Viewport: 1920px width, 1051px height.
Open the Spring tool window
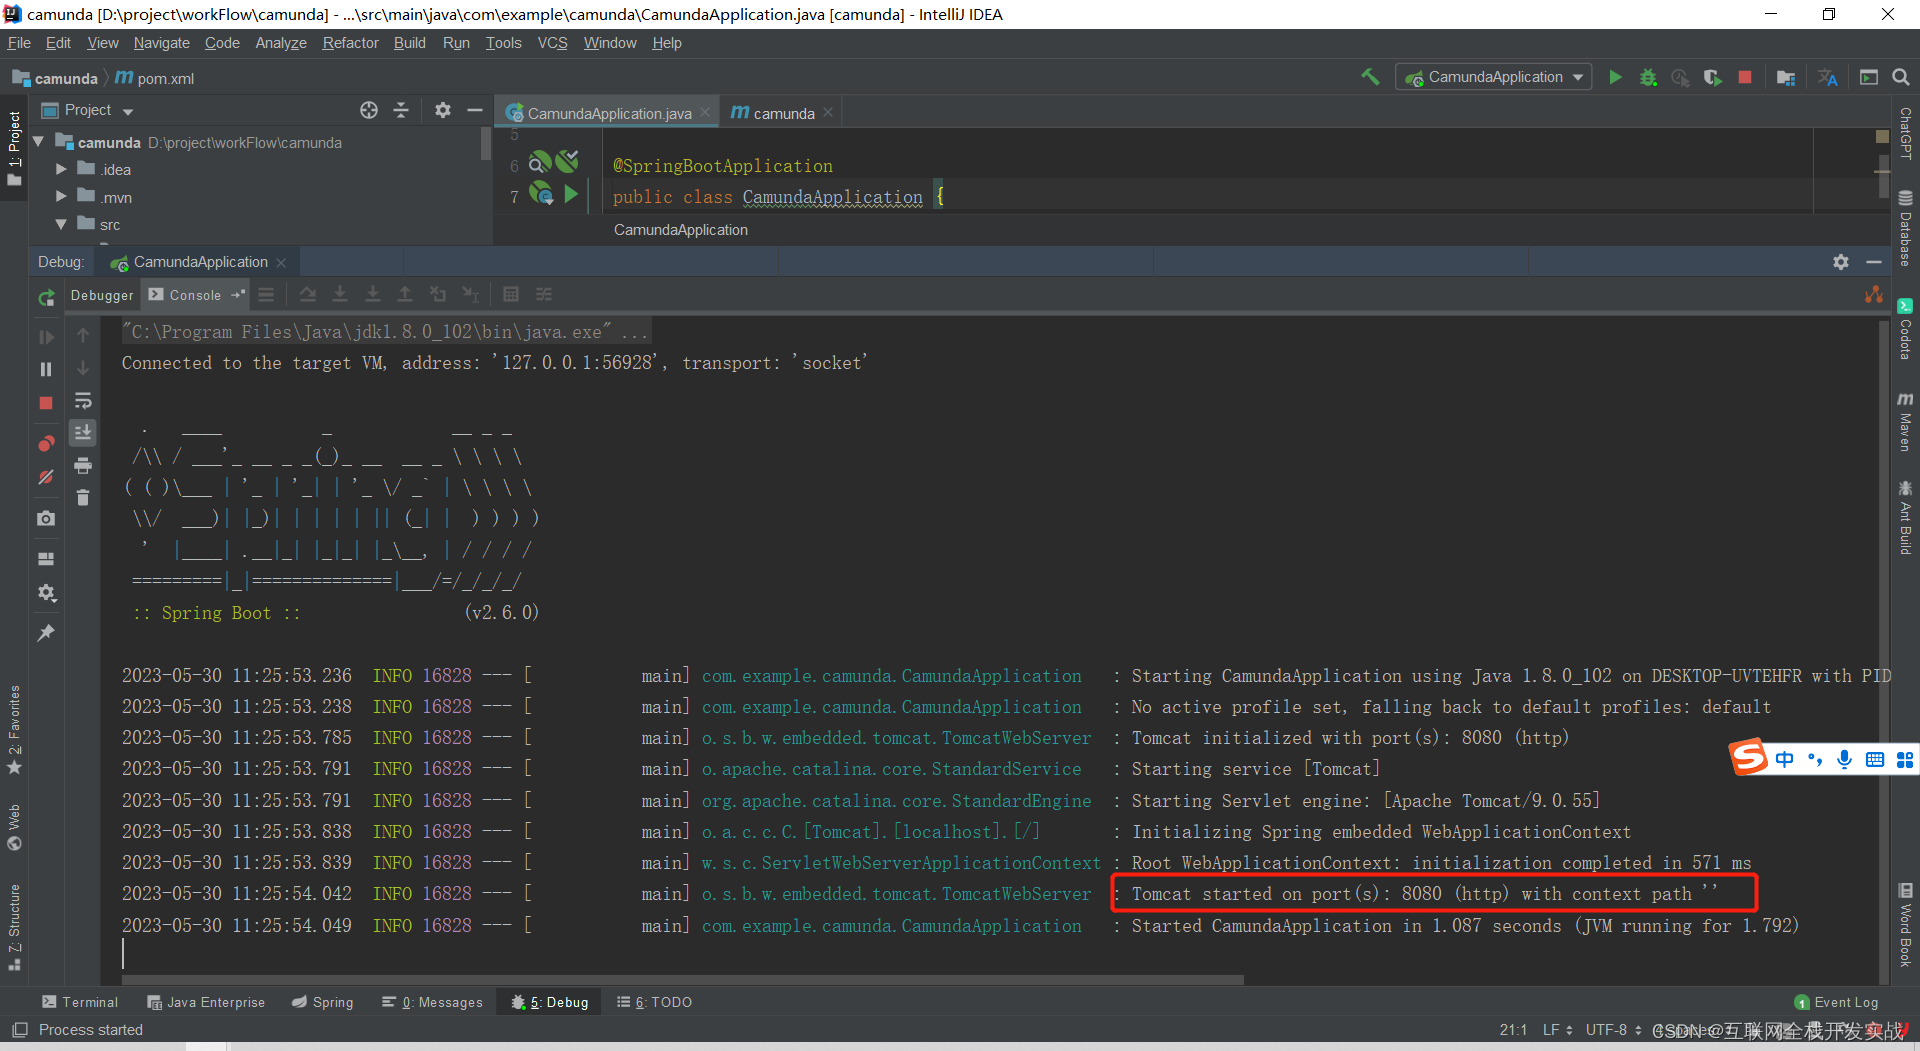(322, 1002)
